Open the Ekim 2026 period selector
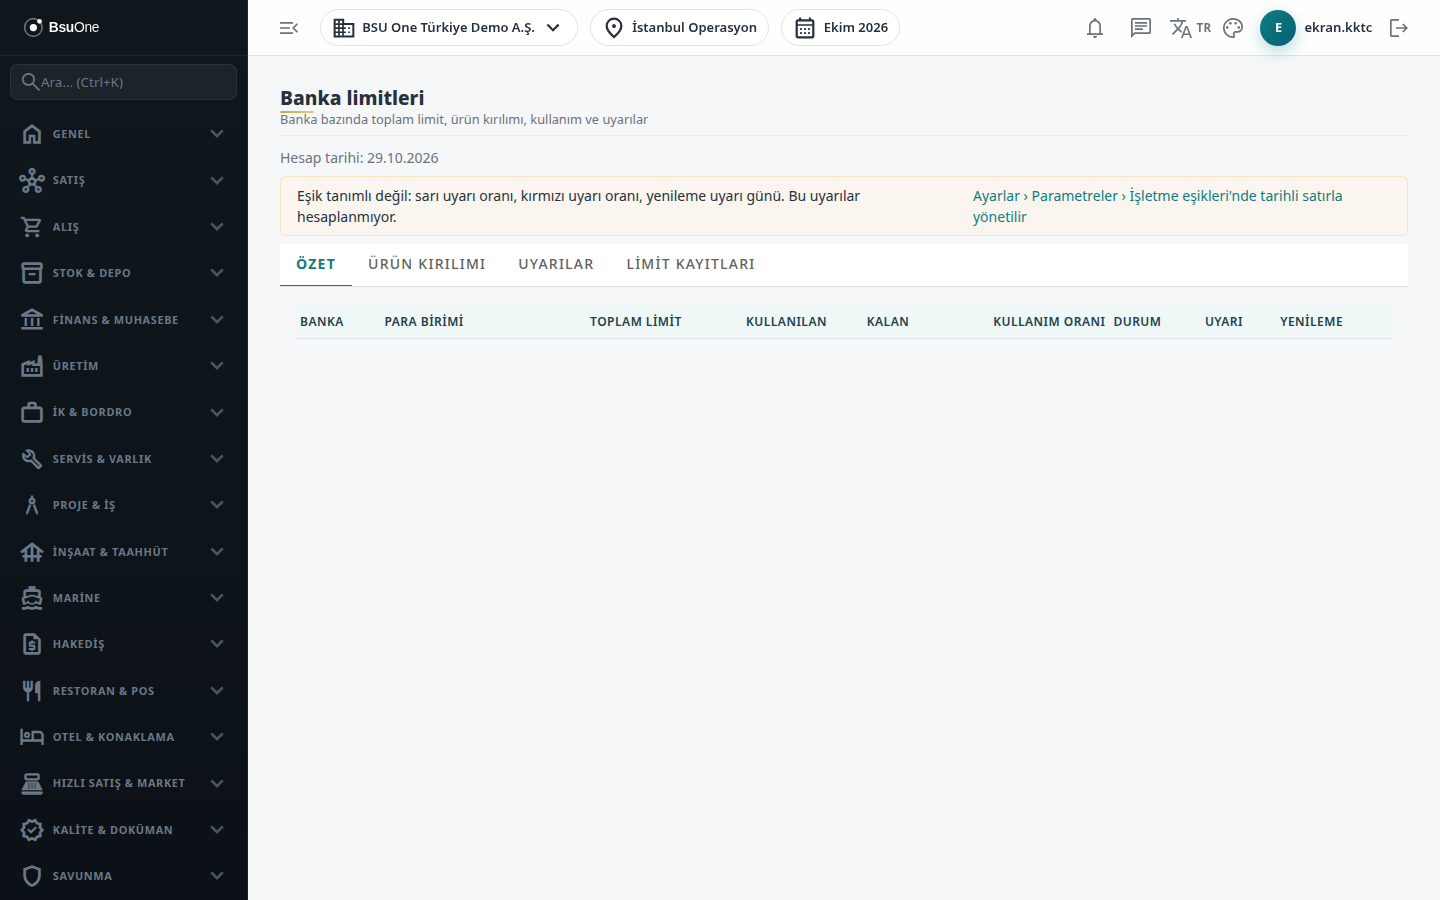This screenshot has height=900, width=1440. pyautogui.click(x=841, y=28)
